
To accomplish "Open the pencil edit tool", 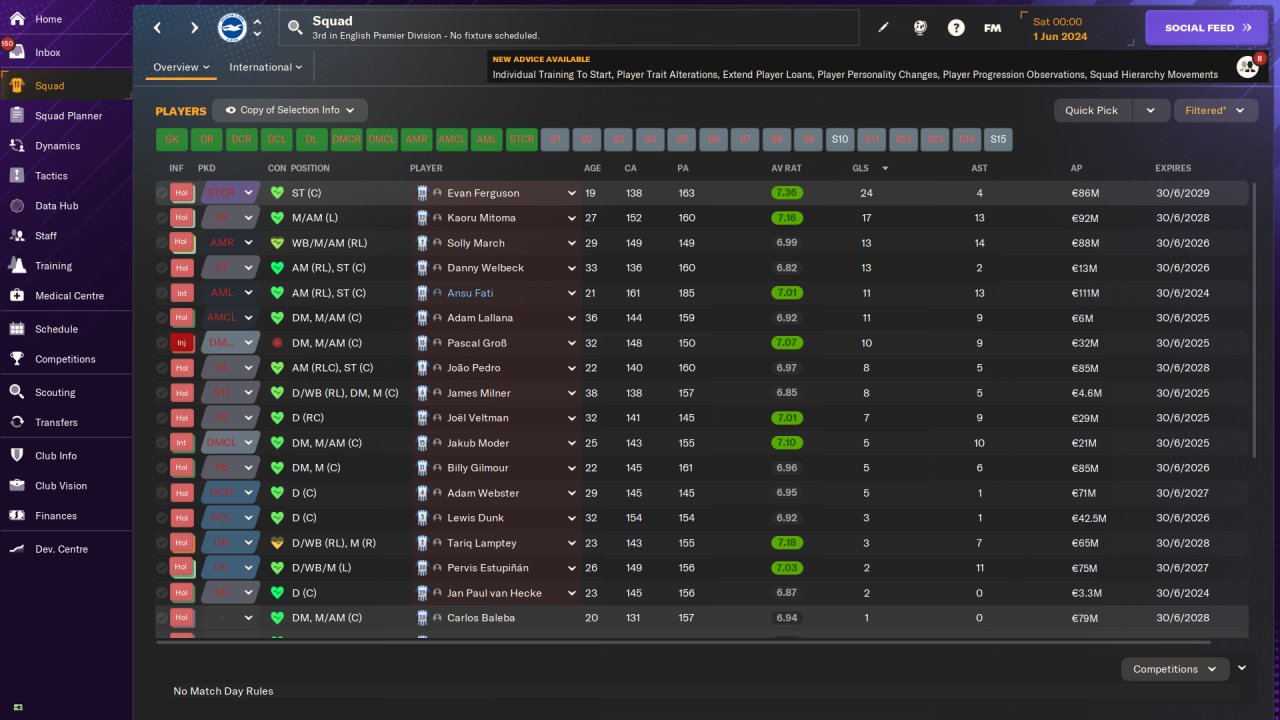I will [883, 28].
